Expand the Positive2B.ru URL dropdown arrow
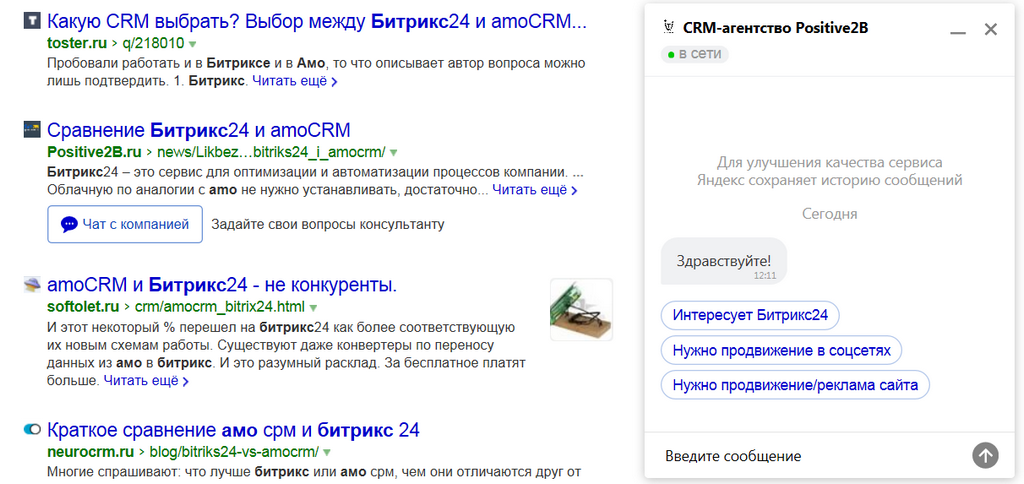 click(393, 153)
